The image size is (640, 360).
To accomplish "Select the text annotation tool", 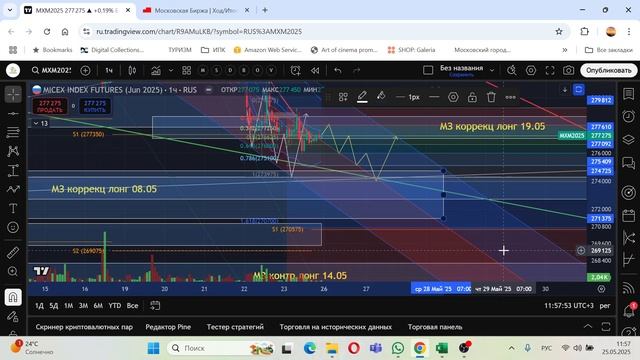I will (13, 208).
